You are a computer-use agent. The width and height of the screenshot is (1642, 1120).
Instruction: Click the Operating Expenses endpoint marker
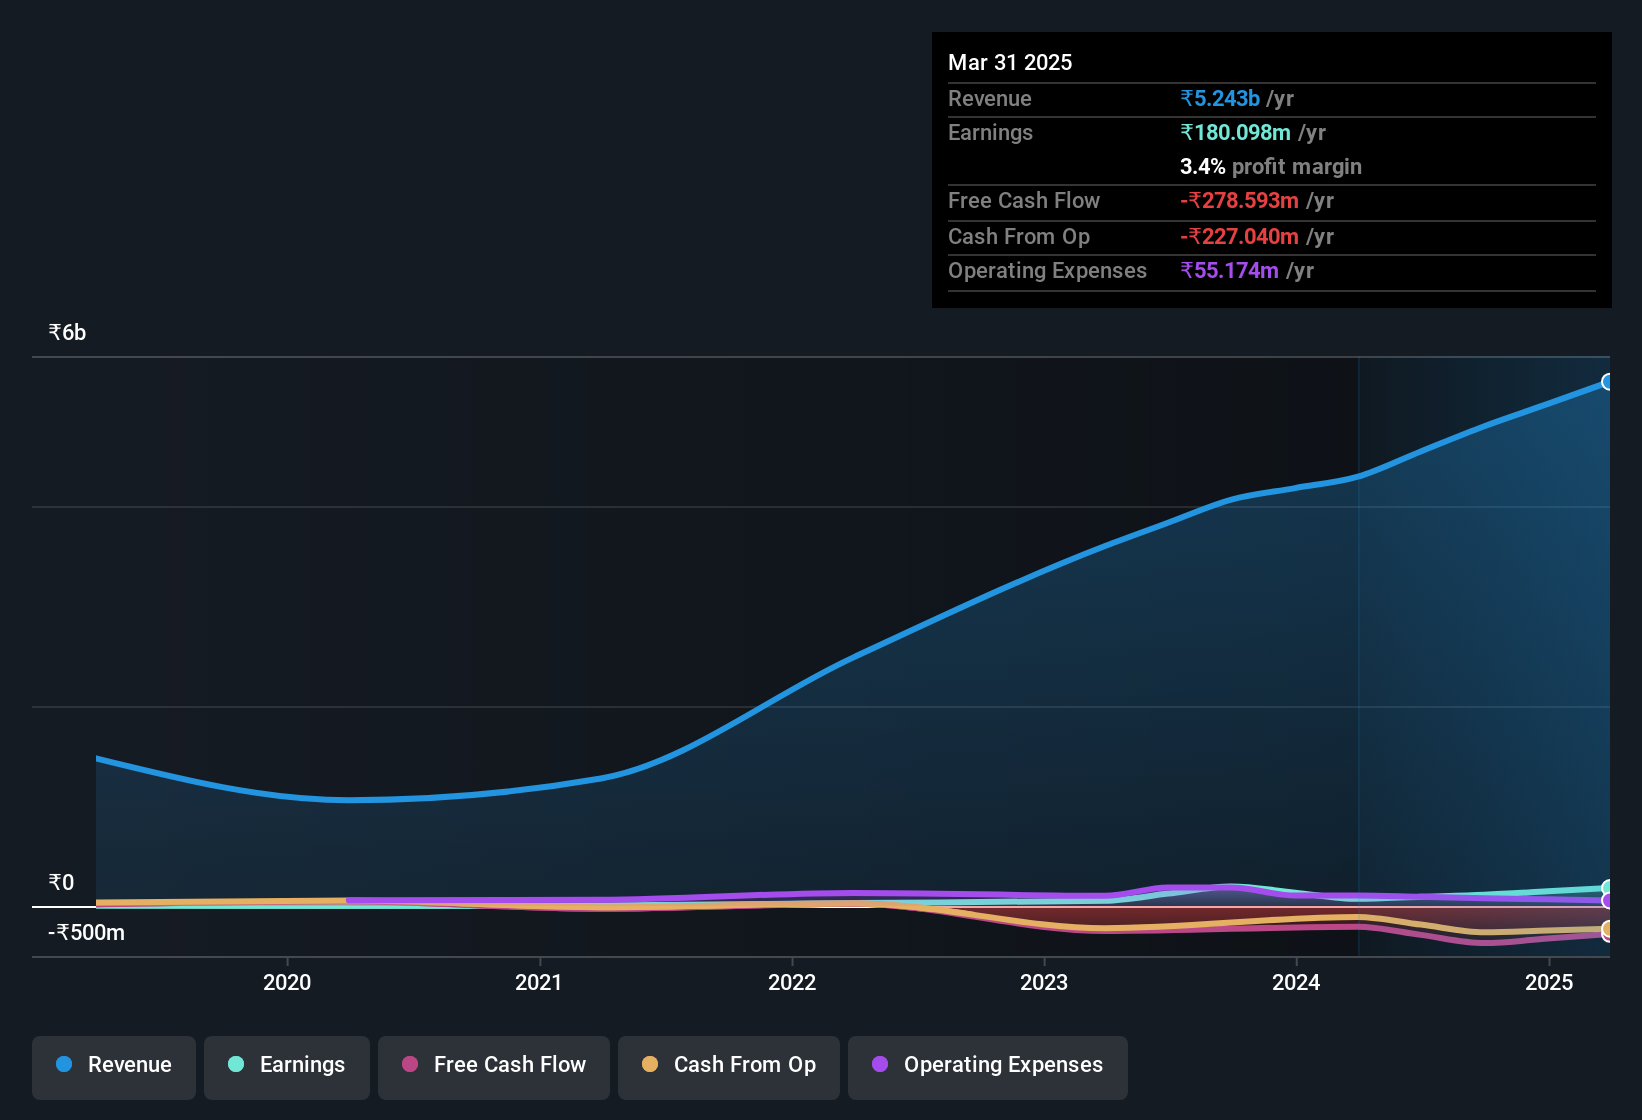click(1608, 901)
